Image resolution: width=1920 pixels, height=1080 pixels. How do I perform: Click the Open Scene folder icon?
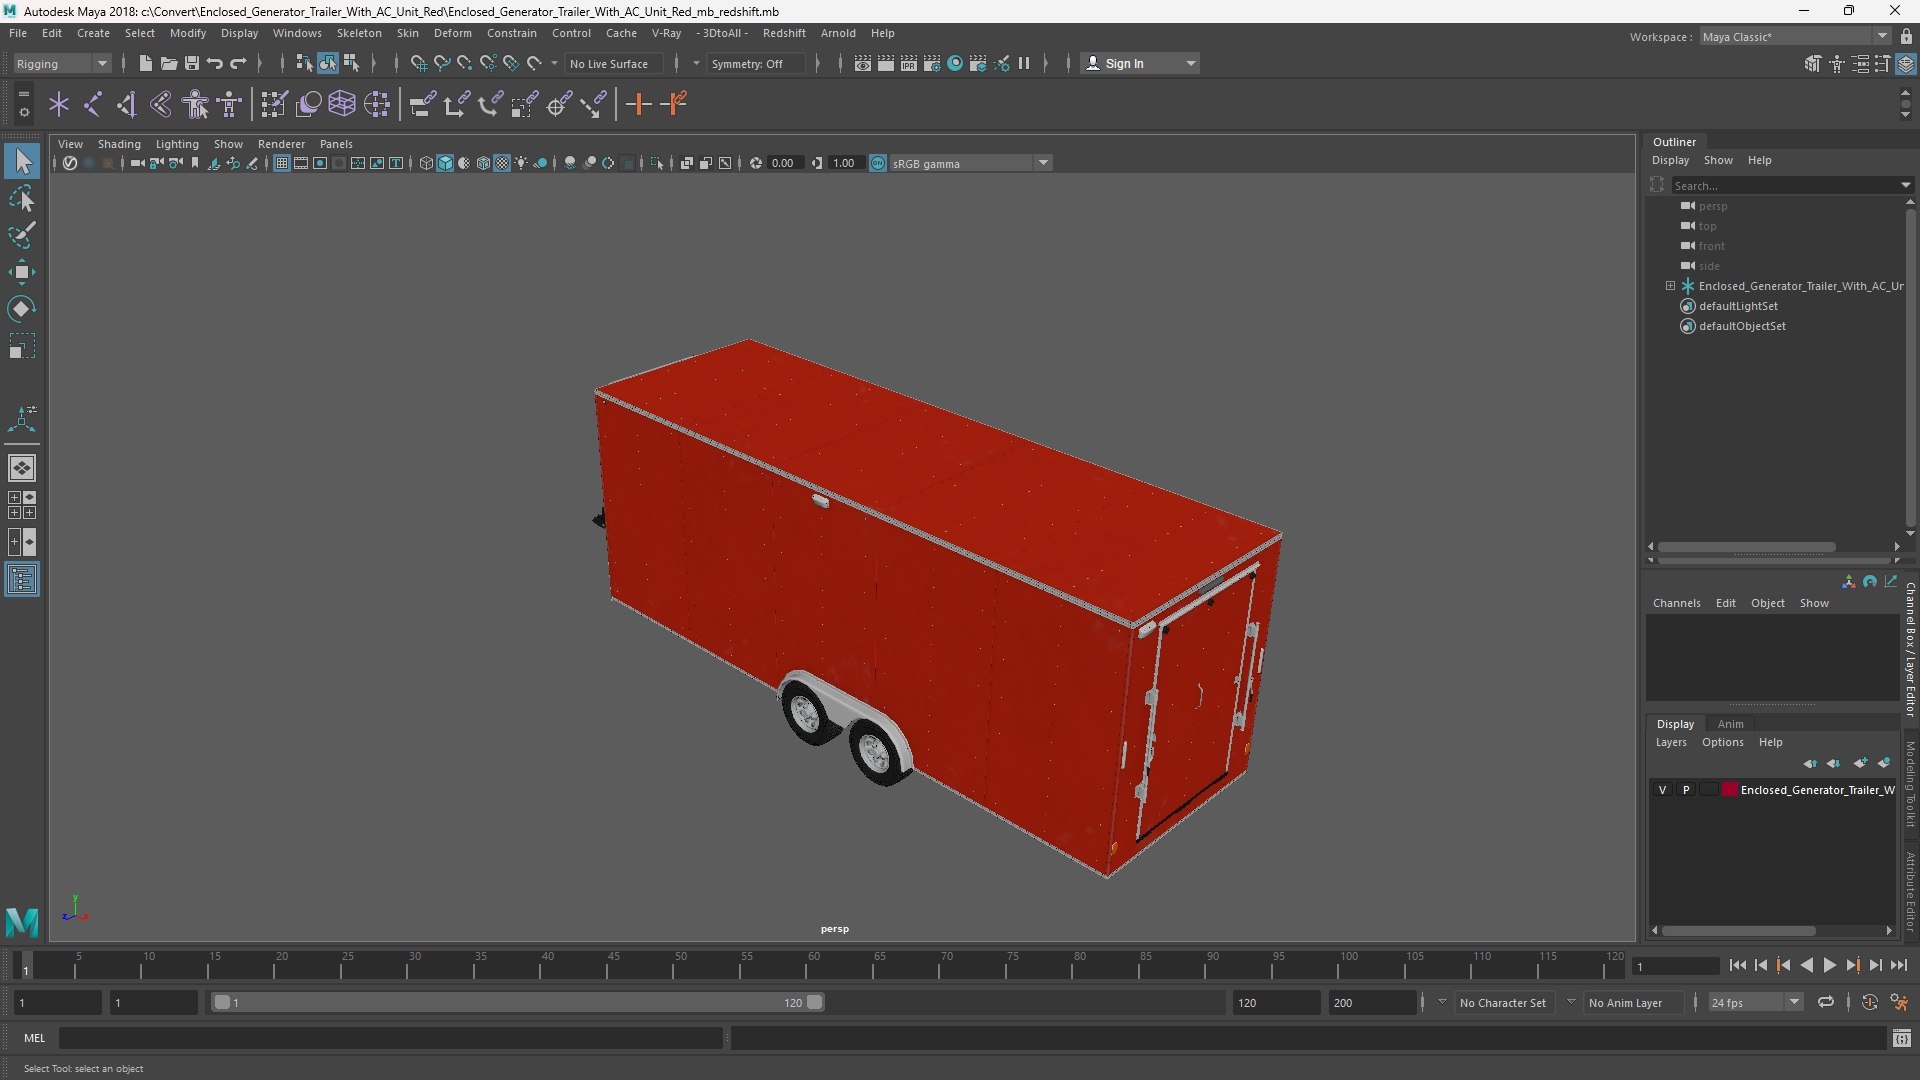tap(168, 63)
